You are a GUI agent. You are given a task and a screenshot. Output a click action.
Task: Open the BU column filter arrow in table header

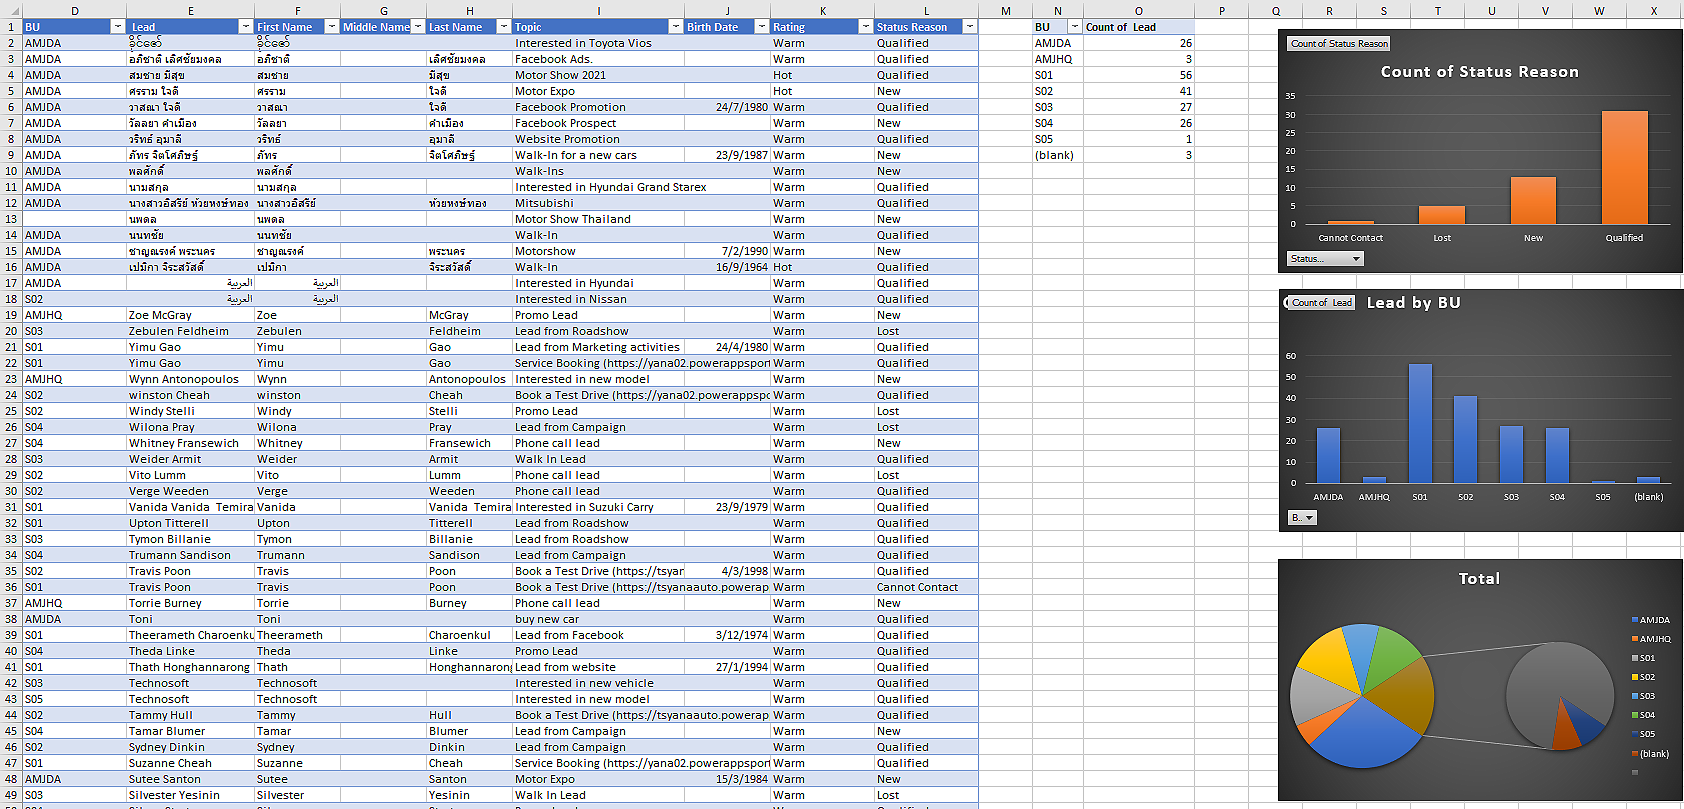pos(118,27)
